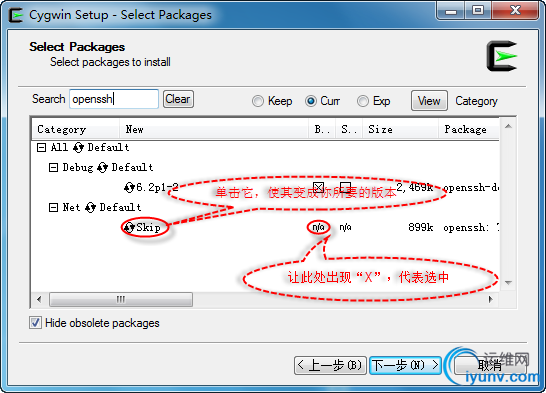Click the S.. column header
The width and height of the screenshot is (546, 393).
point(349,129)
